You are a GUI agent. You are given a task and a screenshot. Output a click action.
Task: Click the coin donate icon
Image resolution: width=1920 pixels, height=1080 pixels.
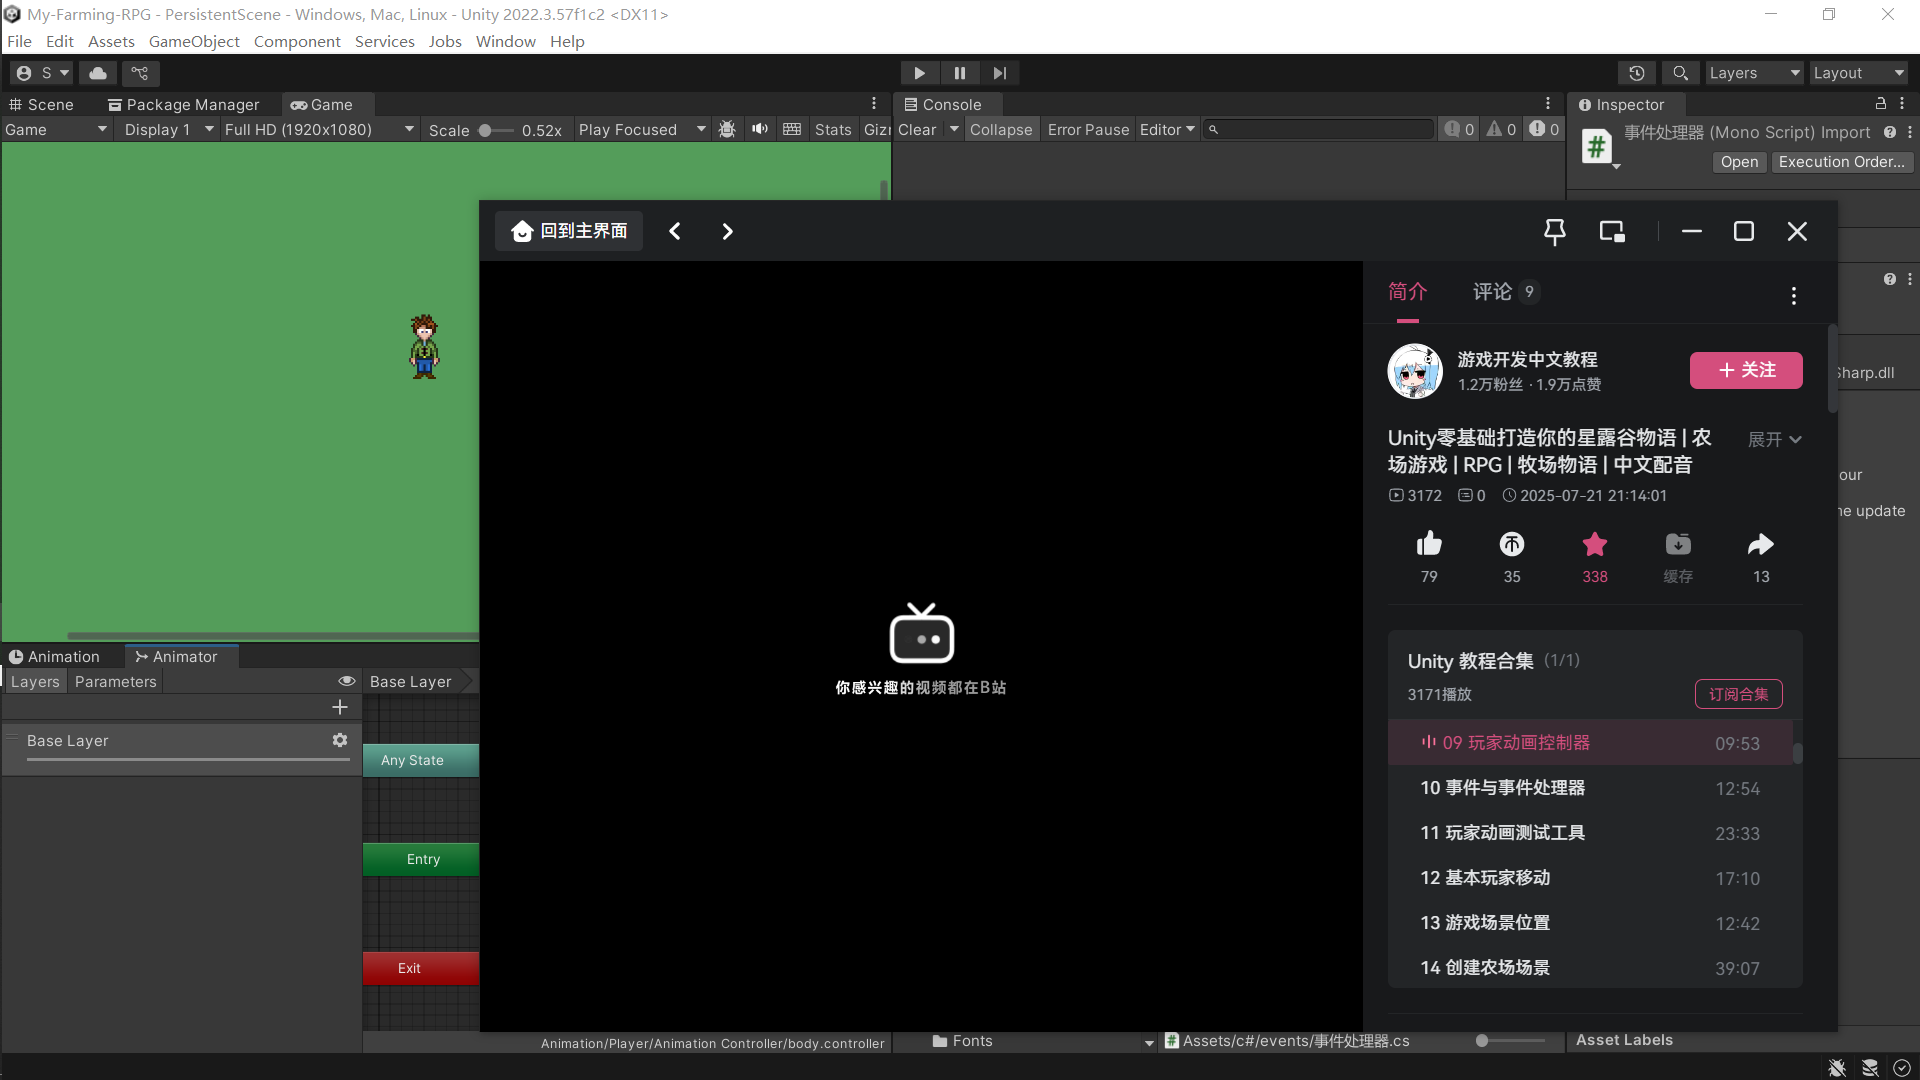pyautogui.click(x=1511, y=545)
